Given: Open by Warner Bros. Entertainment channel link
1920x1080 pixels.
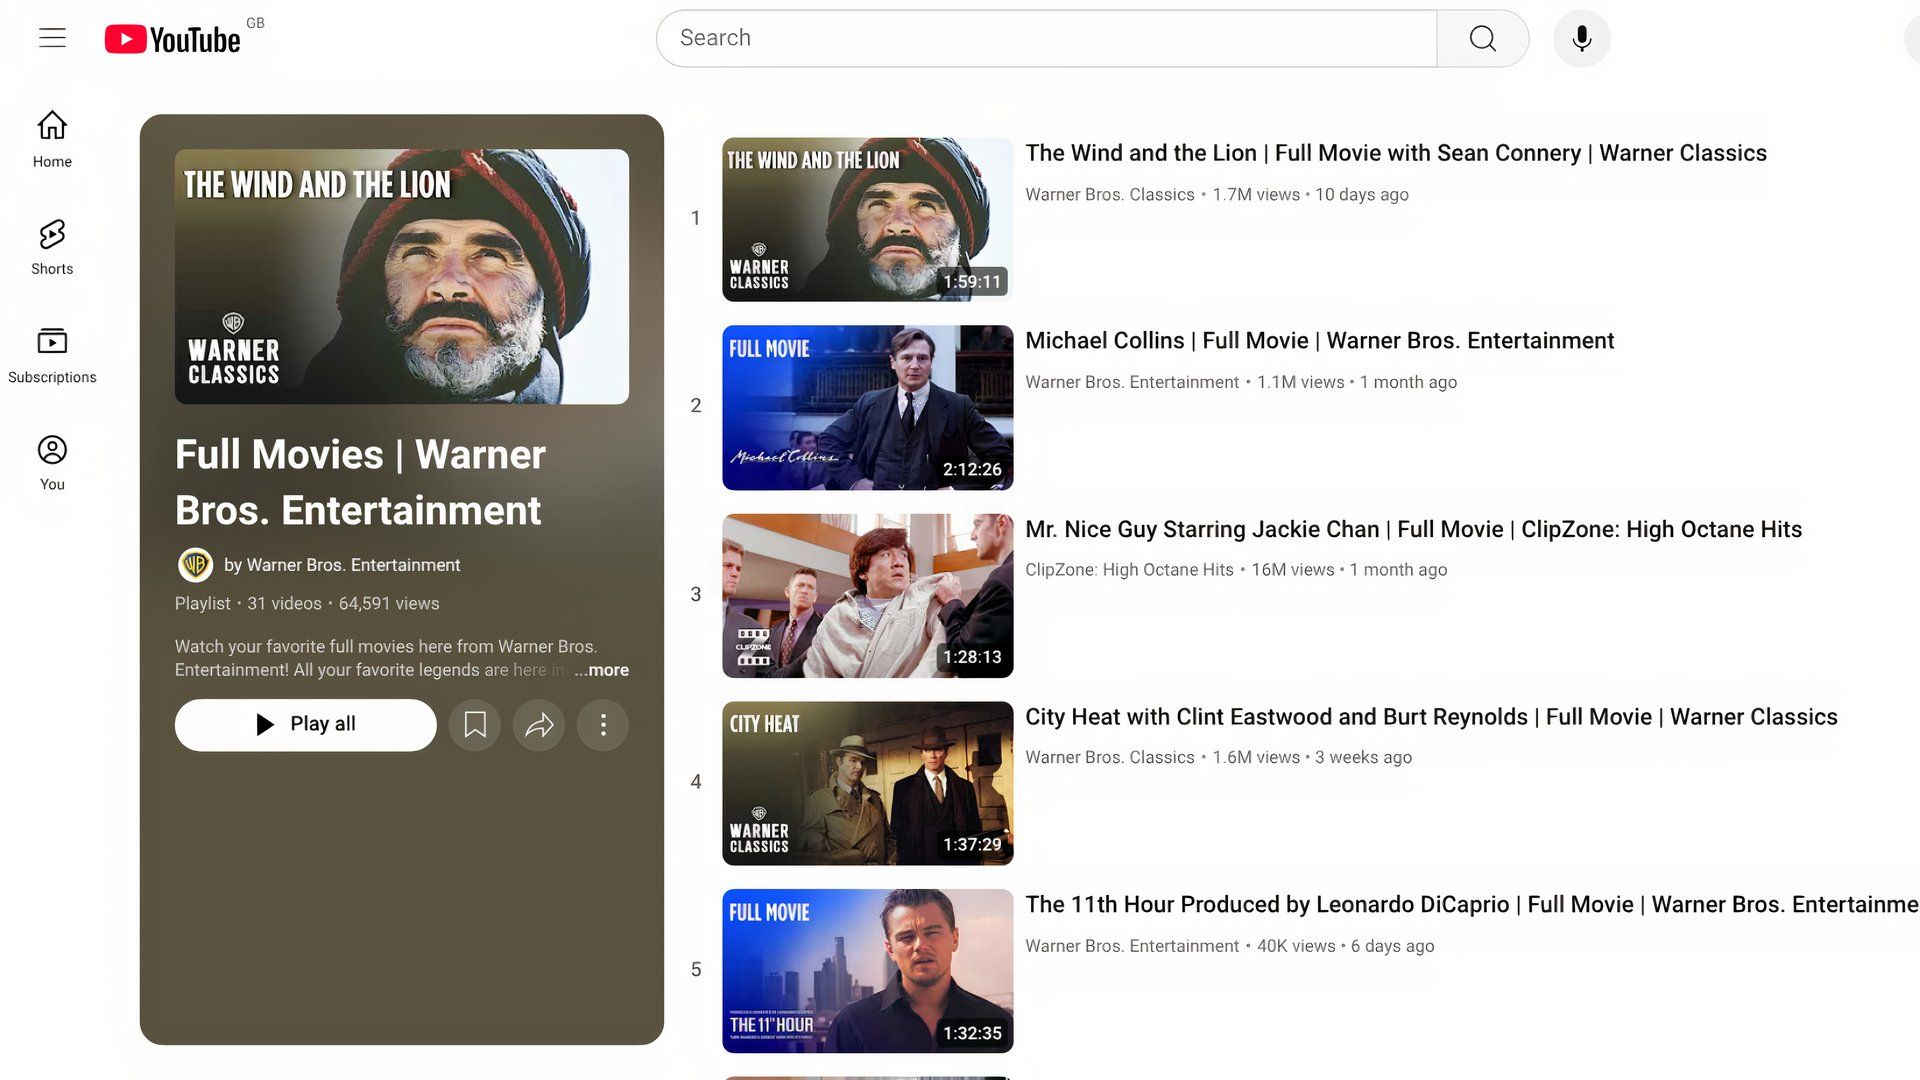Looking at the screenshot, I should [x=342, y=565].
